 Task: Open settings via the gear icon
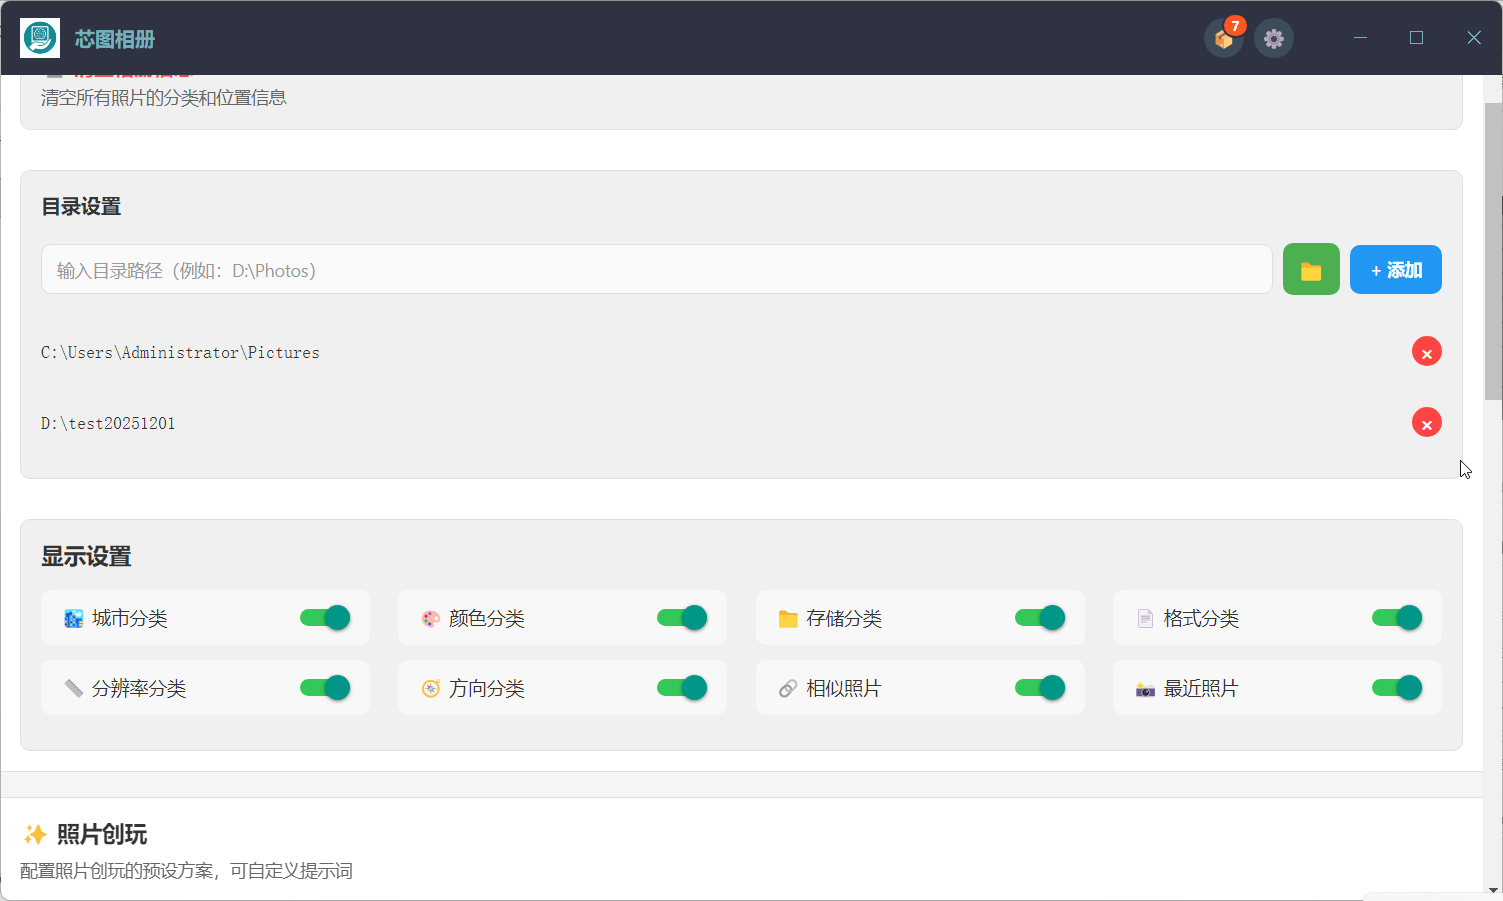tap(1273, 39)
